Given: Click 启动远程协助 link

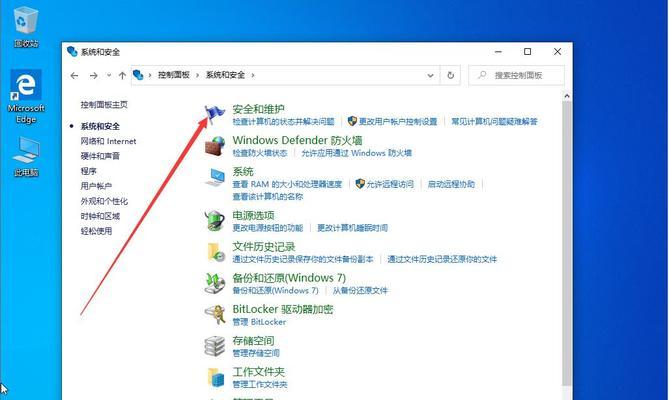Looking at the screenshot, I should (451, 184).
